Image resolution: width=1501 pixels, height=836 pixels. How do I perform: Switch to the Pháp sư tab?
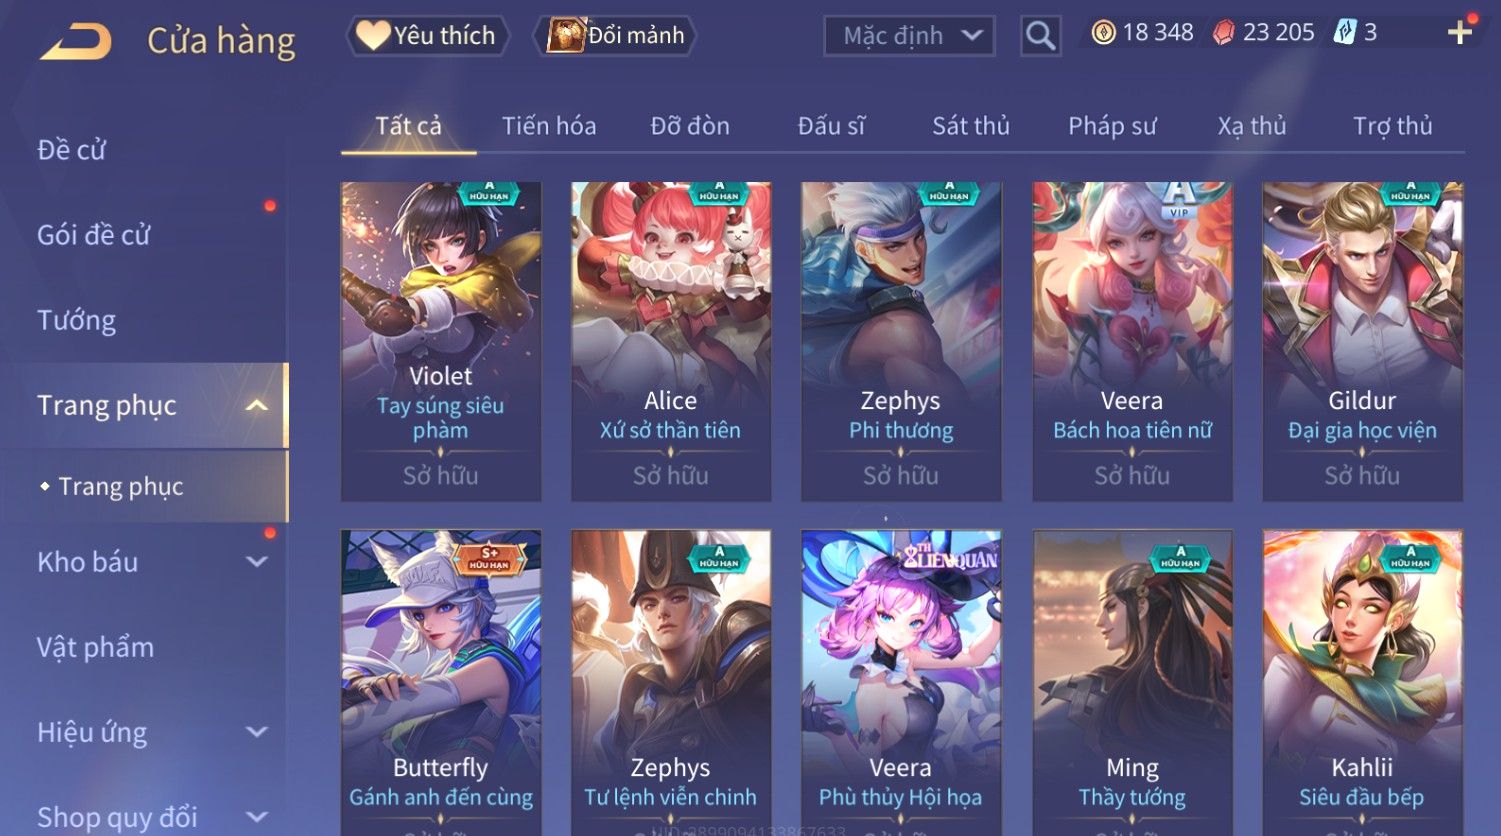[1112, 126]
